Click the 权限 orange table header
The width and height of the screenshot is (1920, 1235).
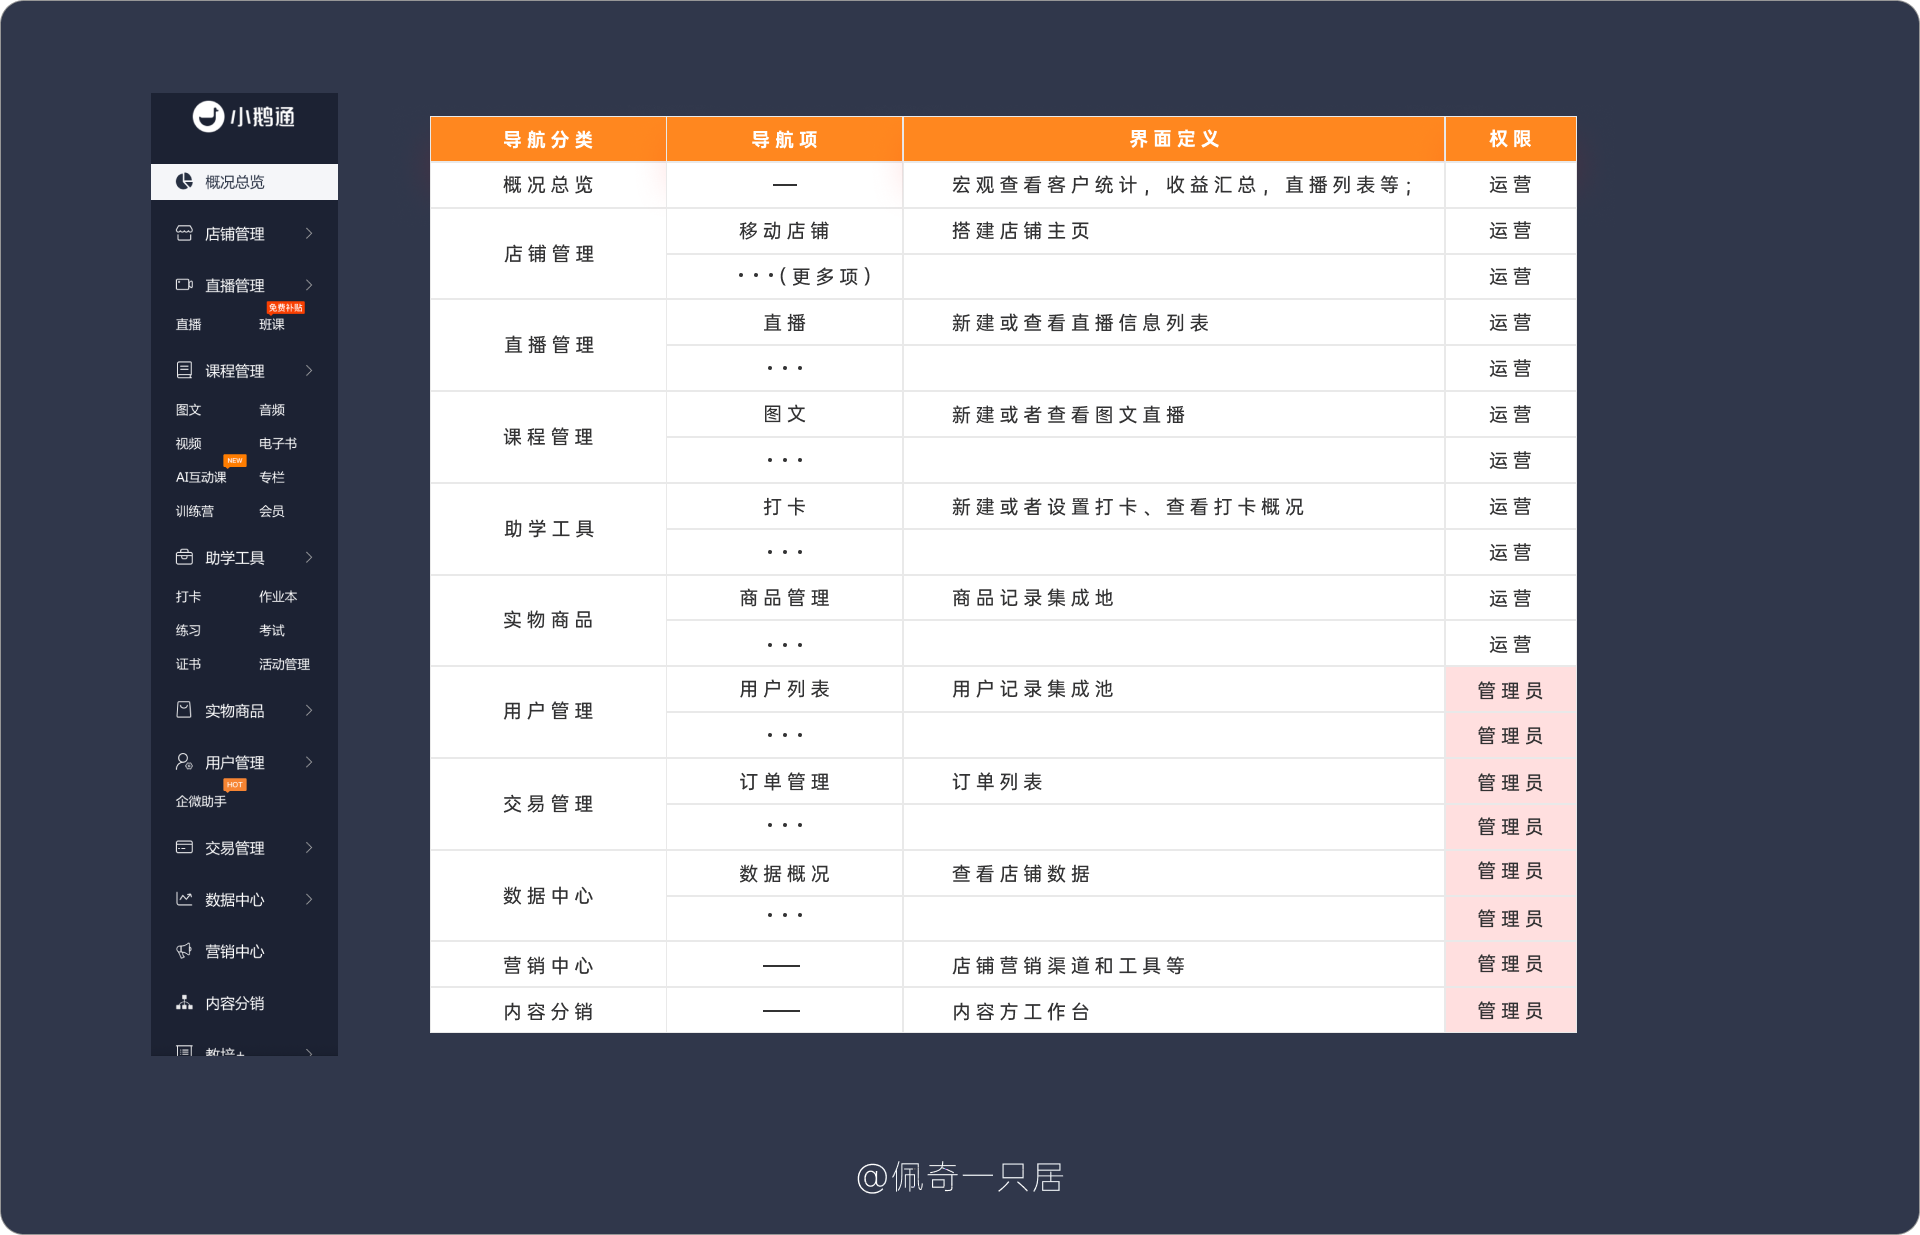click(1509, 139)
